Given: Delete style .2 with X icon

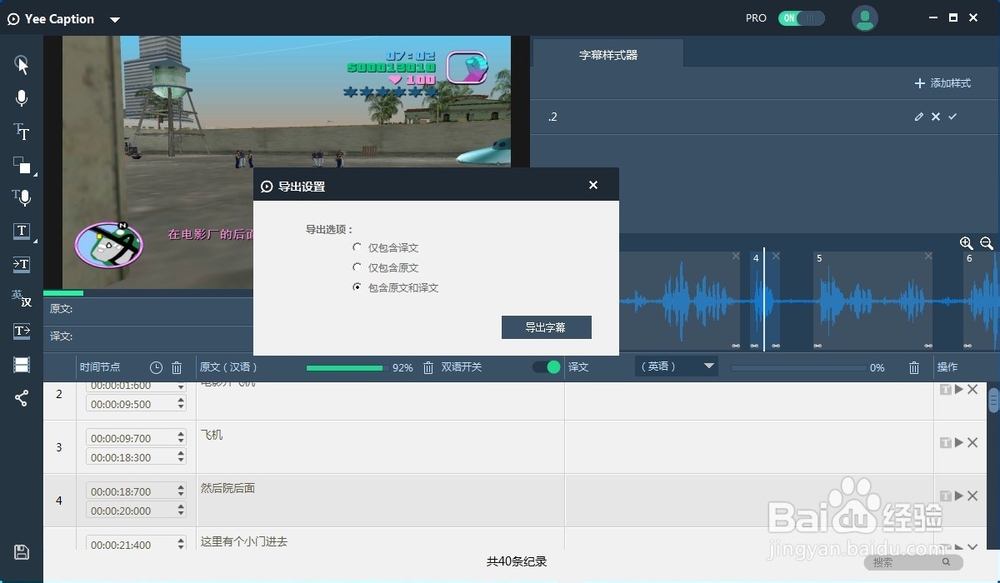Looking at the screenshot, I should (936, 117).
